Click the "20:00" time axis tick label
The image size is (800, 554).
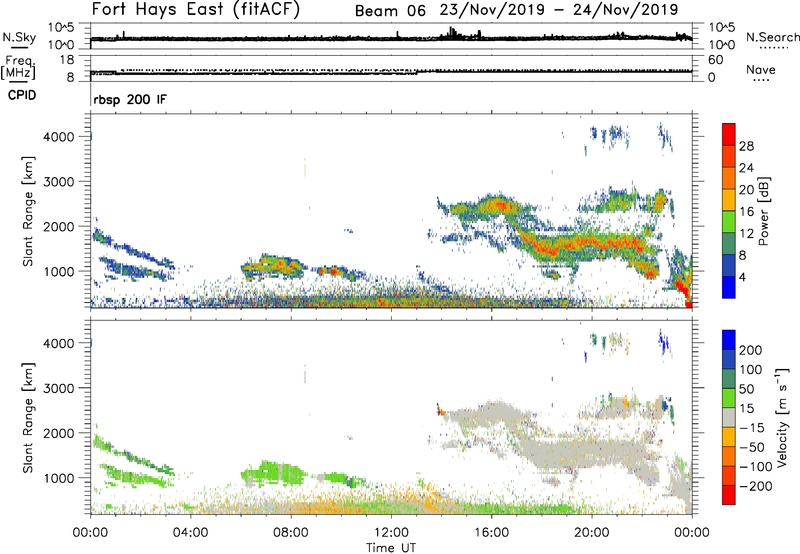591,533
